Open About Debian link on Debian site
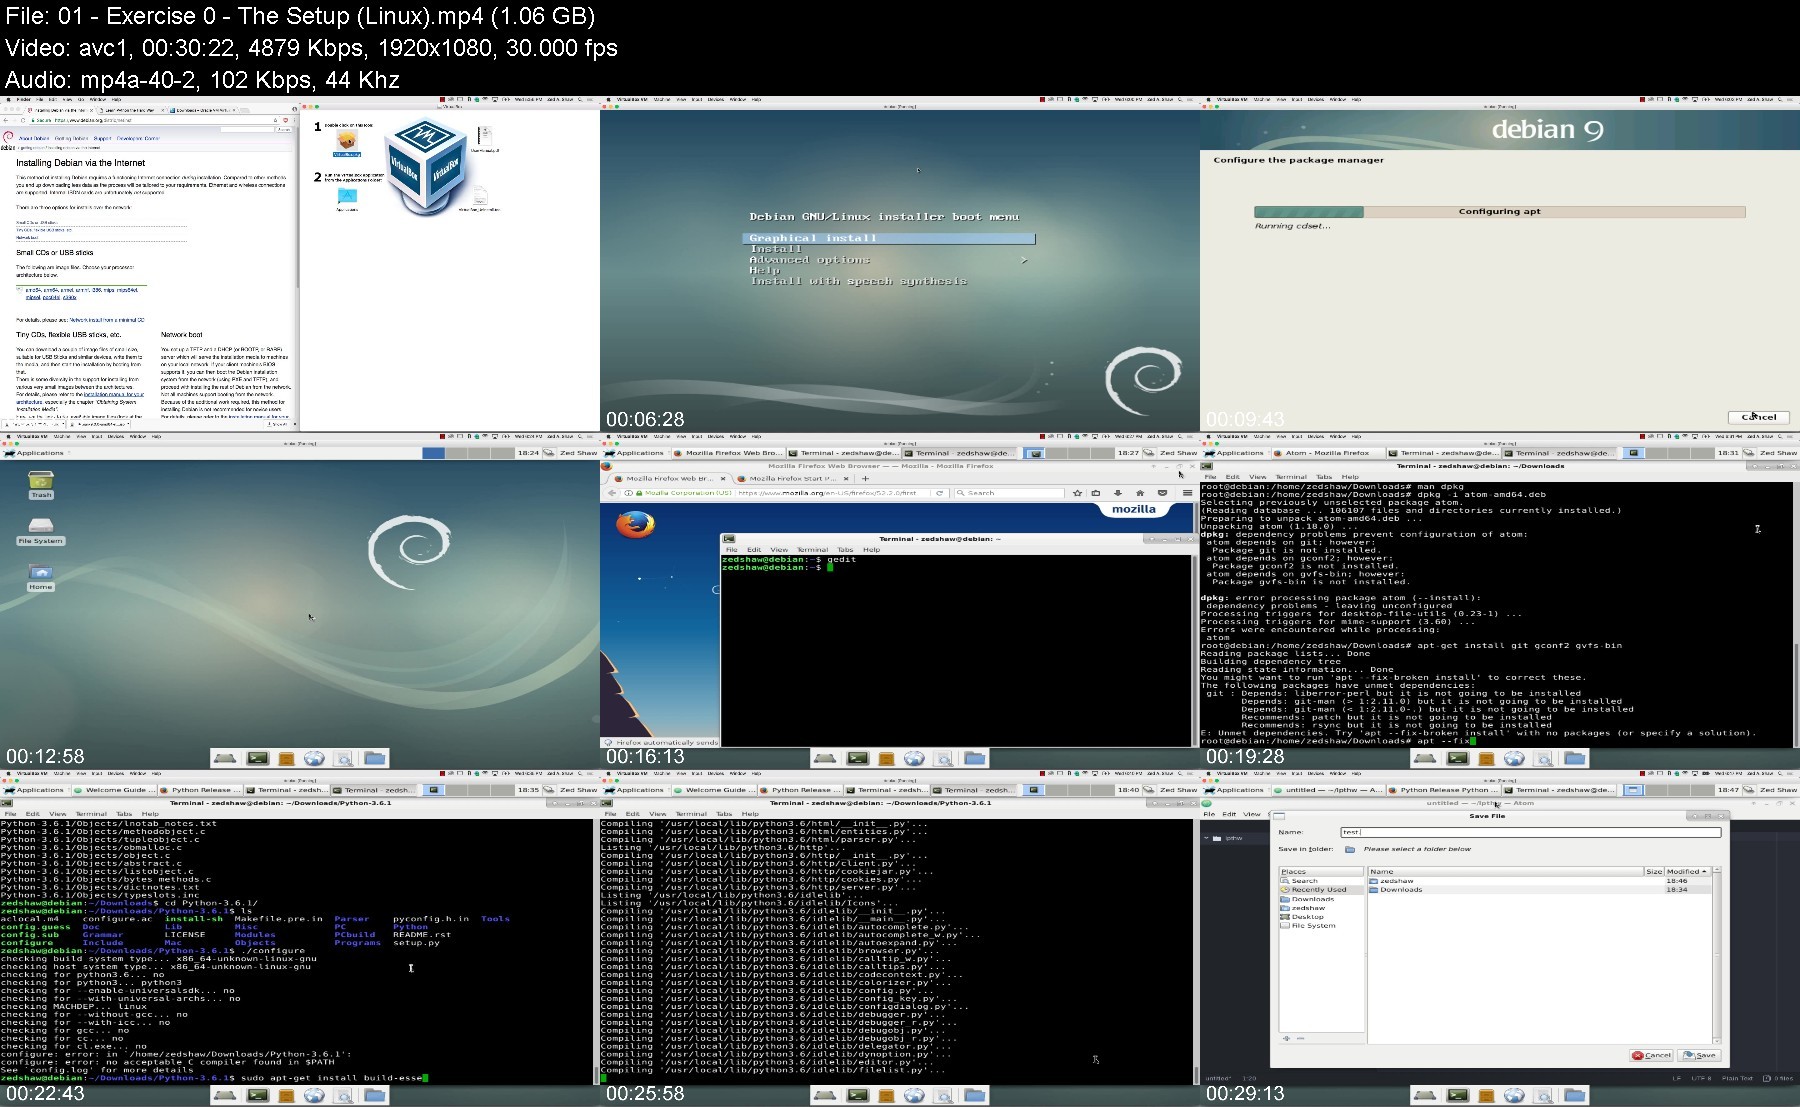Viewport: 1800px width, 1107px height. tap(34, 138)
